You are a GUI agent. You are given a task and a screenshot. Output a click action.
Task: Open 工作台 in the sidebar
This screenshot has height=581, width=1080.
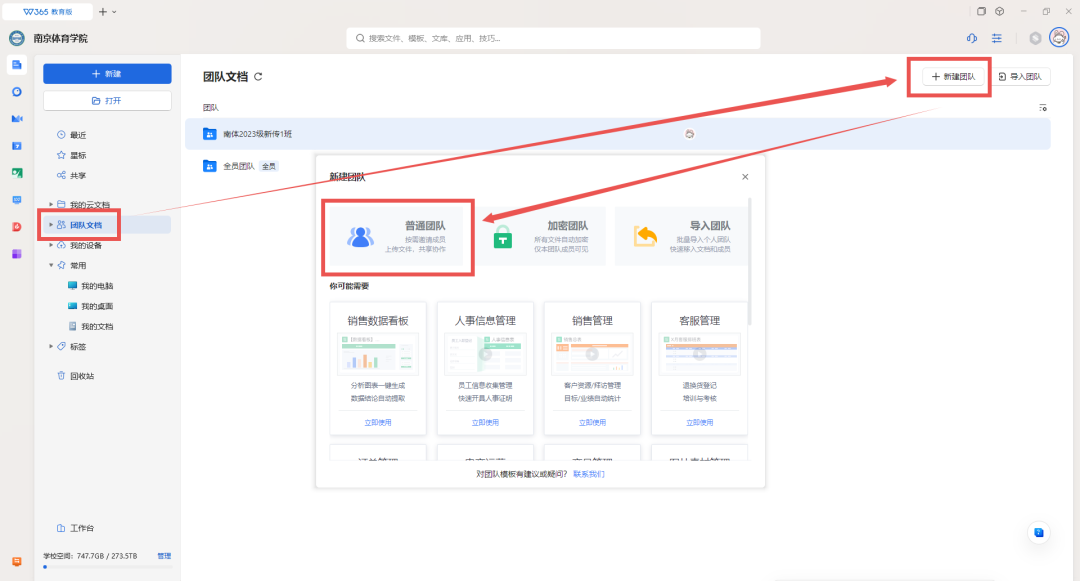76,528
